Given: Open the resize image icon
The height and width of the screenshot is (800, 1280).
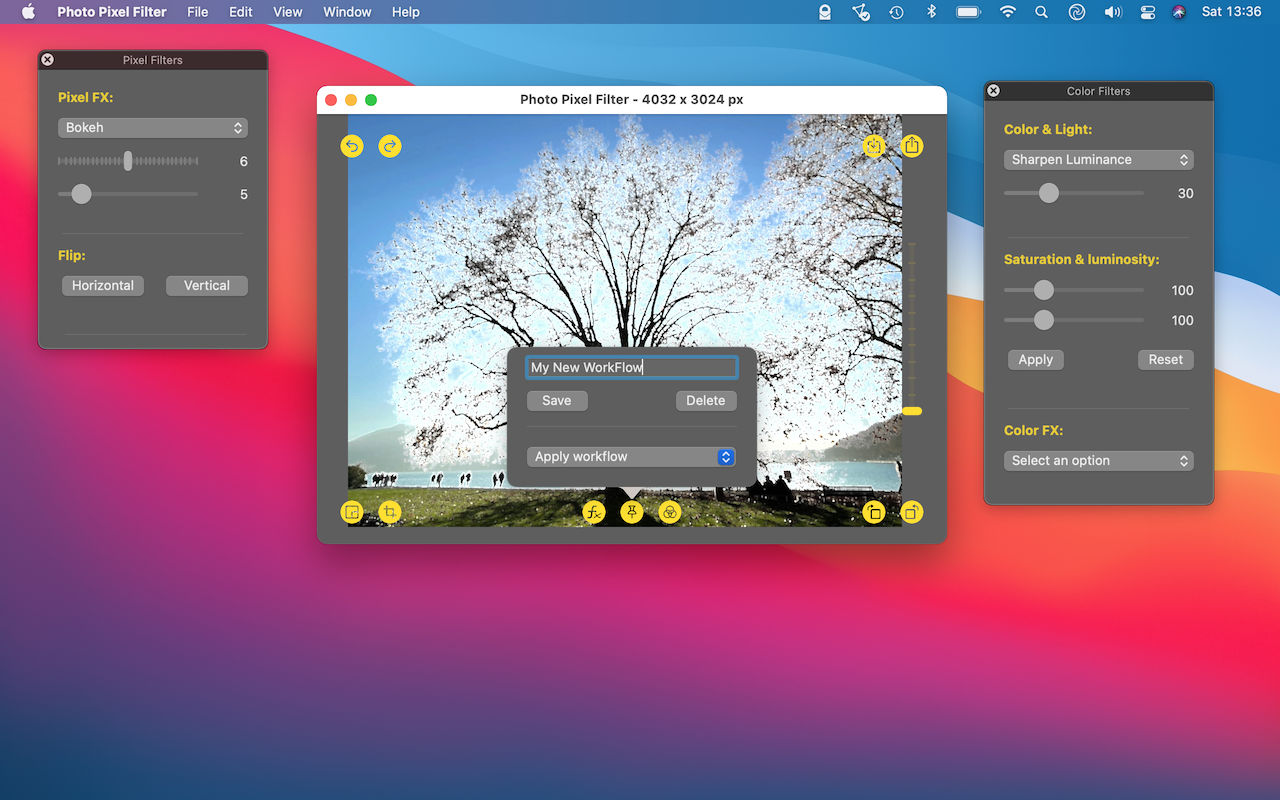Looking at the screenshot, I should point(352,513).
